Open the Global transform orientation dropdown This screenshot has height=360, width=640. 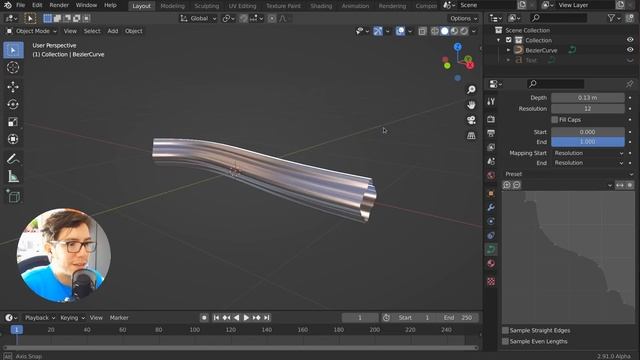coord(198,18)
